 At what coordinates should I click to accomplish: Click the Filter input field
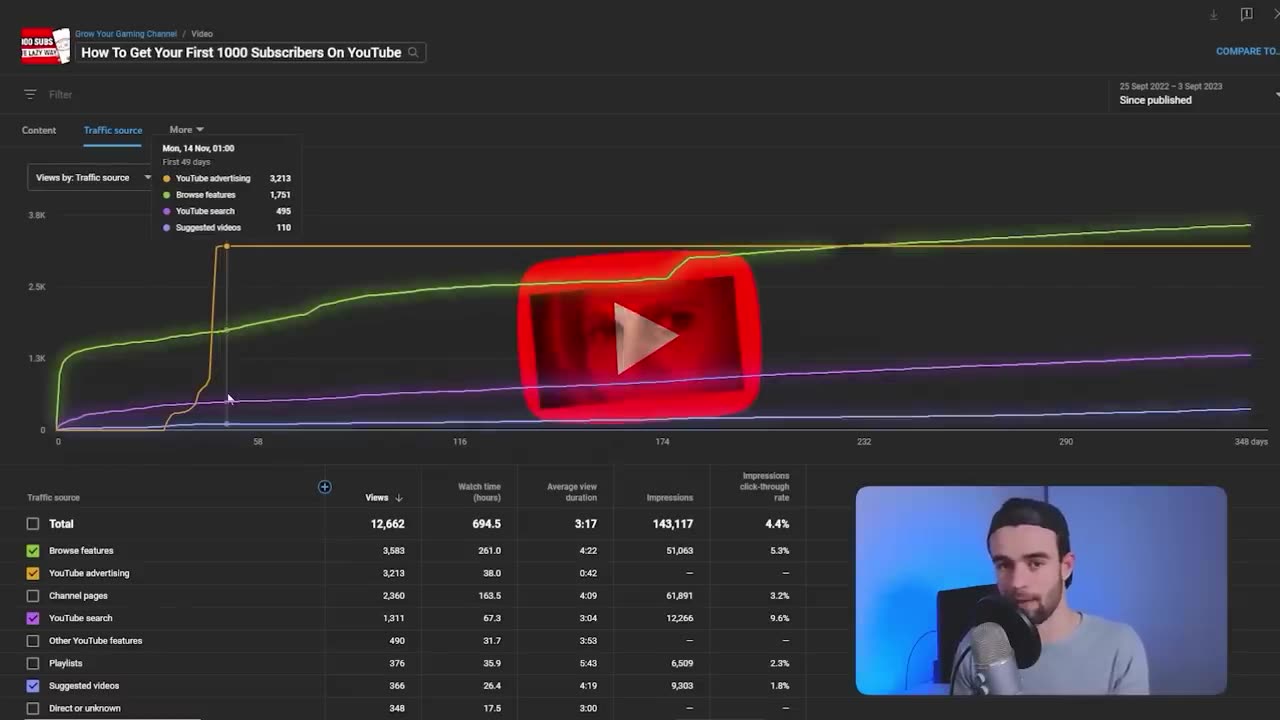point(61,94)
